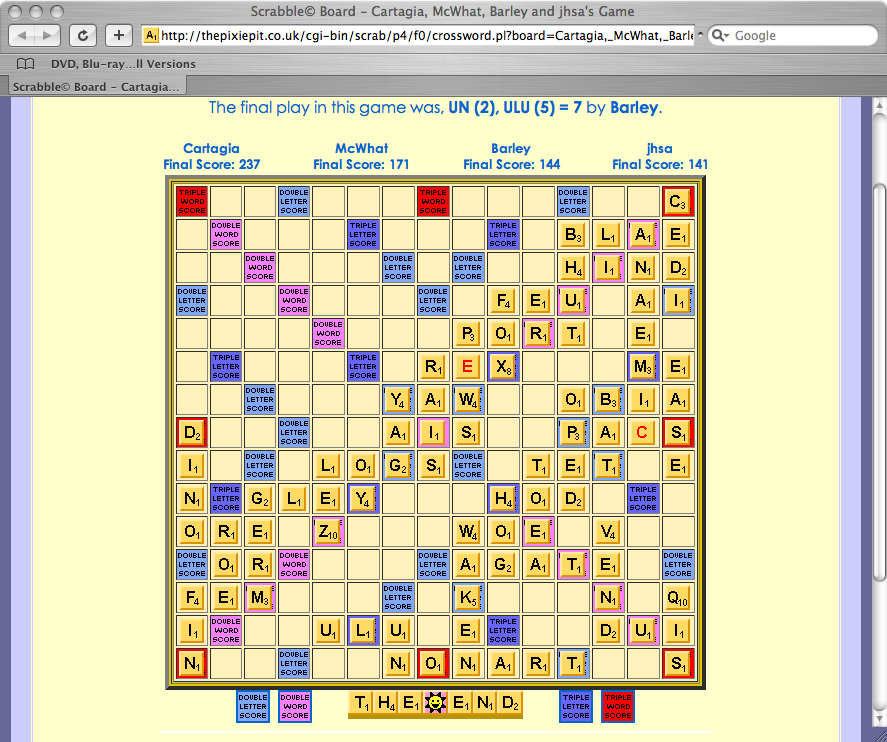This screenshot has width=887, height=742.
Task: Click the Z10 tile on the board
Action: pyautogui.click(x=328, y=532)
